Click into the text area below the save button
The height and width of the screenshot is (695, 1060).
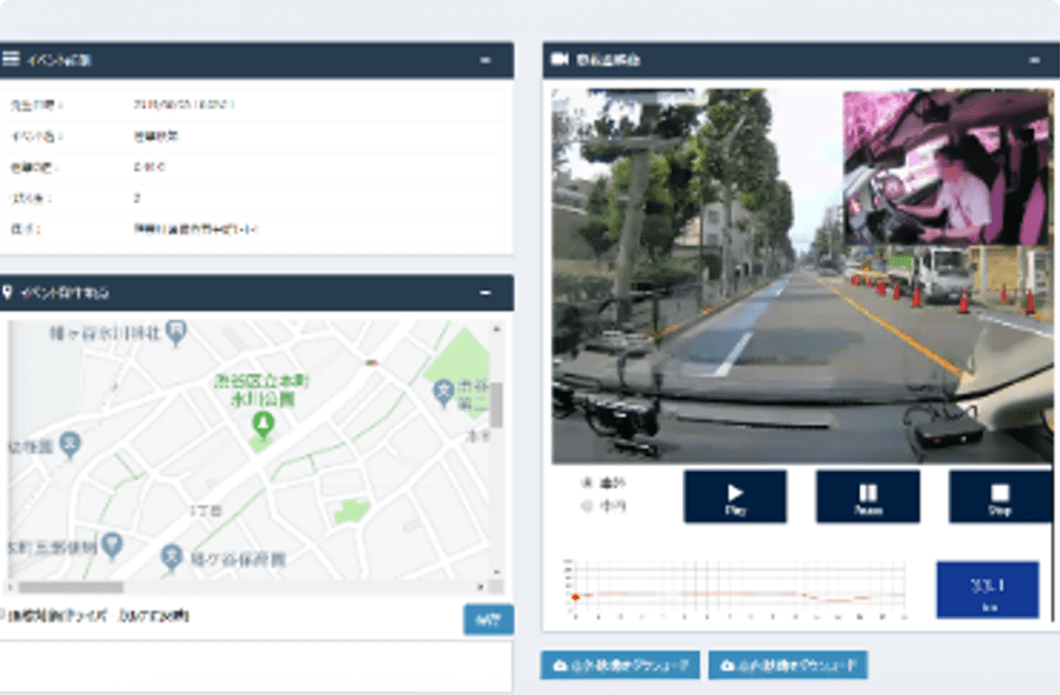(256, 666)
